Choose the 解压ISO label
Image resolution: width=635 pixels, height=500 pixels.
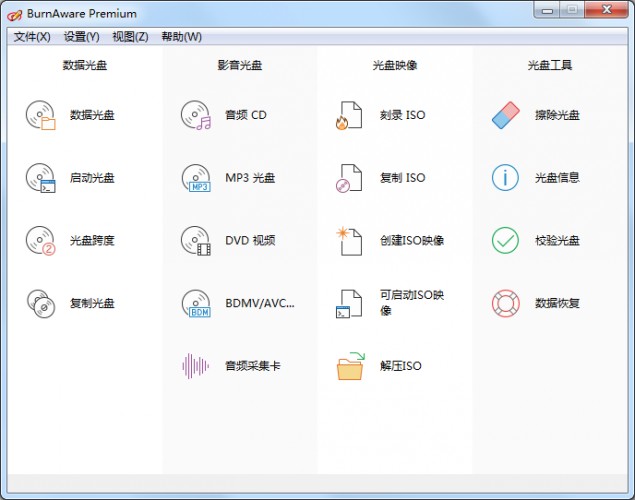[401, 366]
